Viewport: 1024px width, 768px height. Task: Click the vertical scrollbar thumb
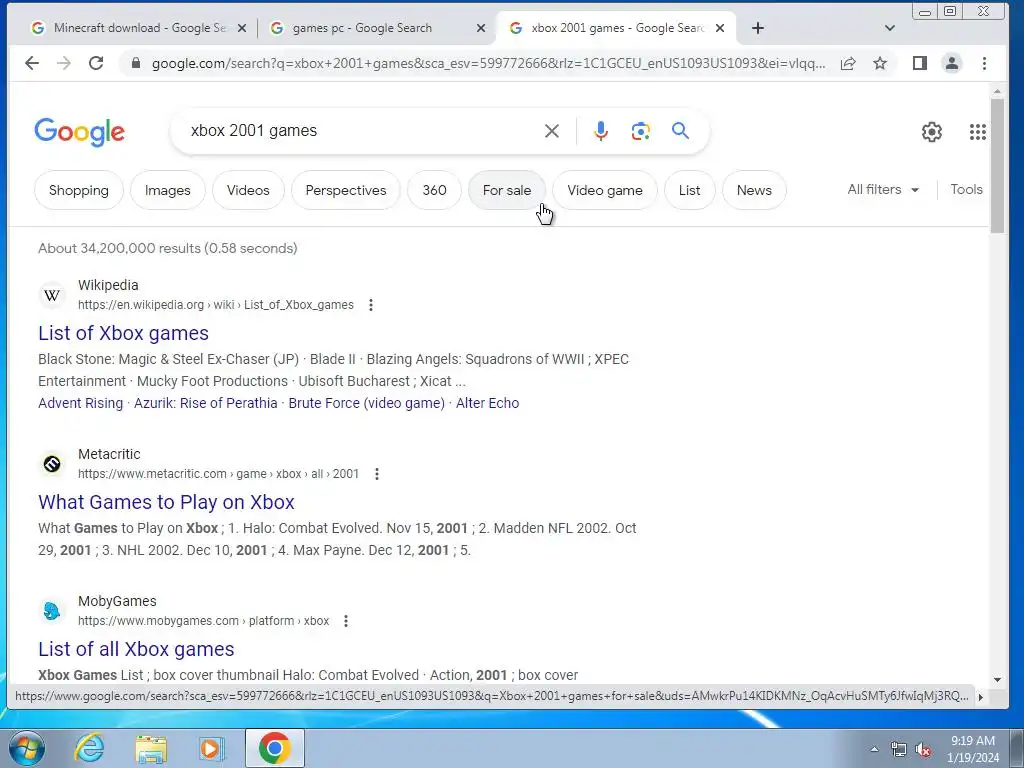tap(997, 165)
